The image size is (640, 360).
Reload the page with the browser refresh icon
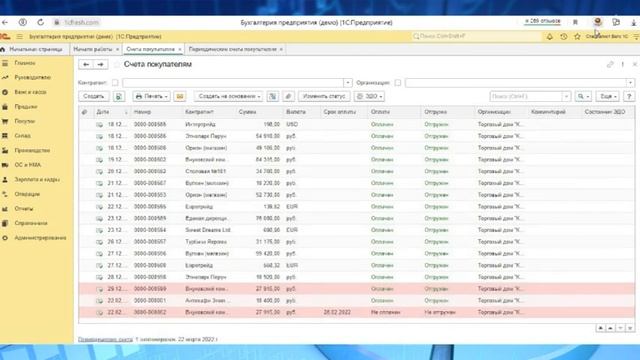(40, 22)
